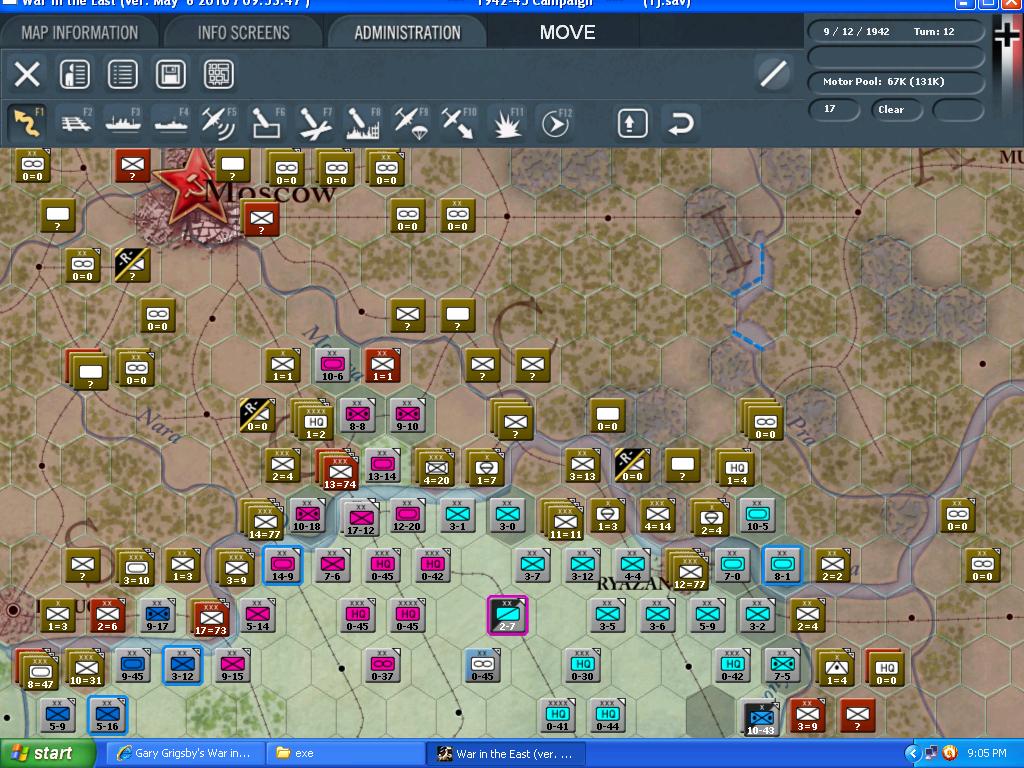The width and height of the screenshot is (1024, 768).
Task: Click the blue 9-45 unit counter
Action: coord(132,665)
